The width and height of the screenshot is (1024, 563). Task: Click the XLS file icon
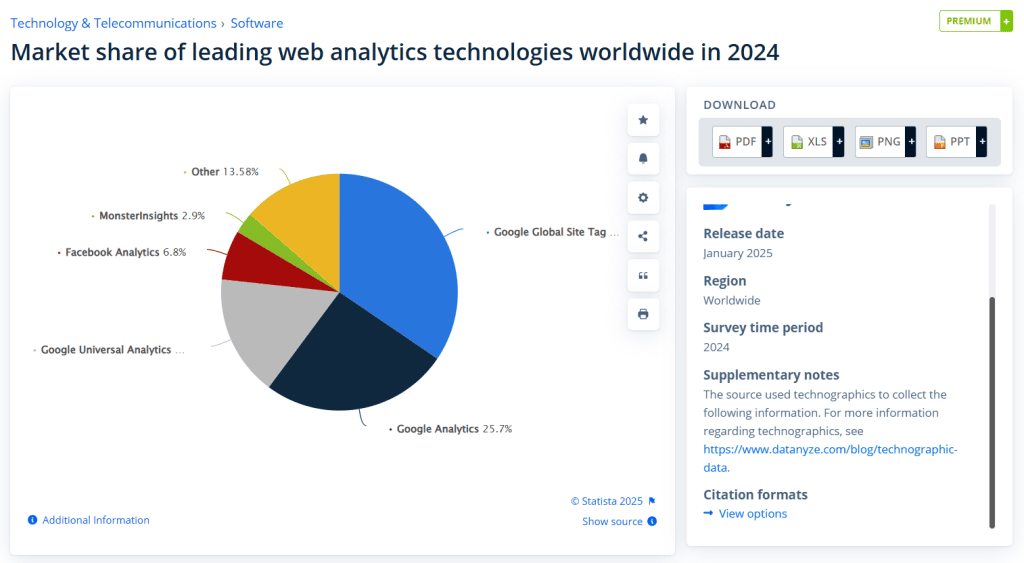click(797, 142)
